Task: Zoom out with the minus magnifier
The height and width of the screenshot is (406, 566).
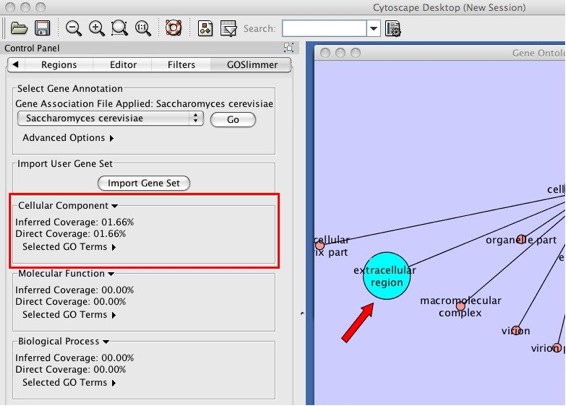Action: pyautogui.click(x=73, y=28)
